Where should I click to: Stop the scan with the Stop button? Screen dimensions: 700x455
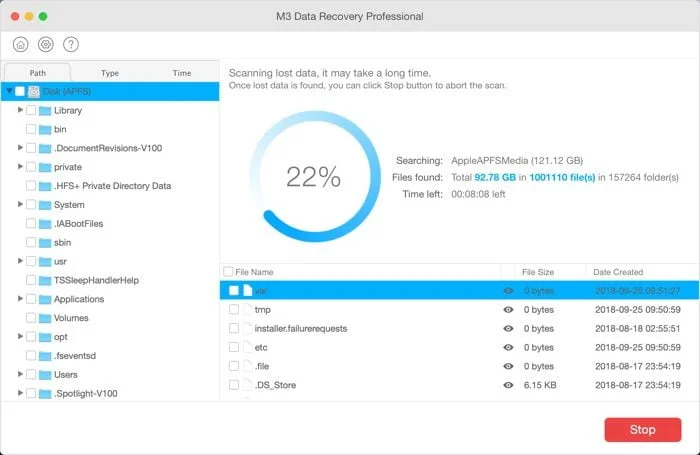click(x=643, y=430)
